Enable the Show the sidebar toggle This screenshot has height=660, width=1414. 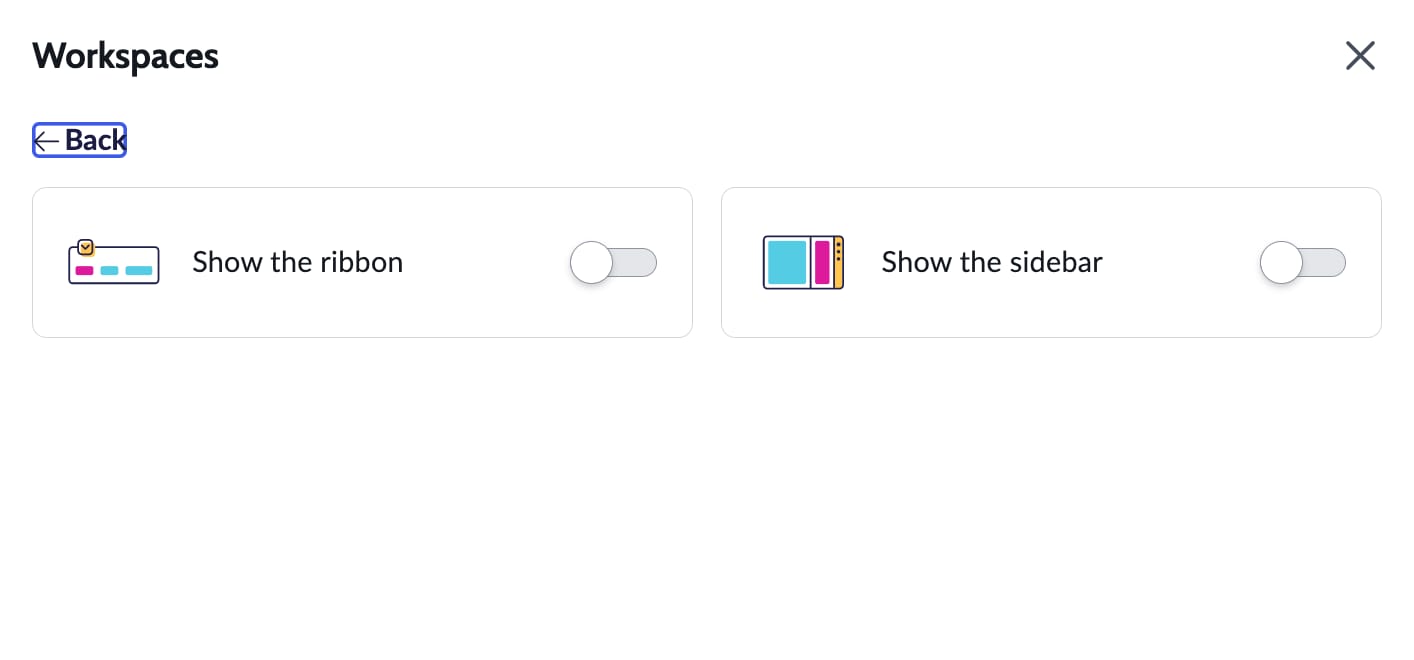click(1303, 262)
